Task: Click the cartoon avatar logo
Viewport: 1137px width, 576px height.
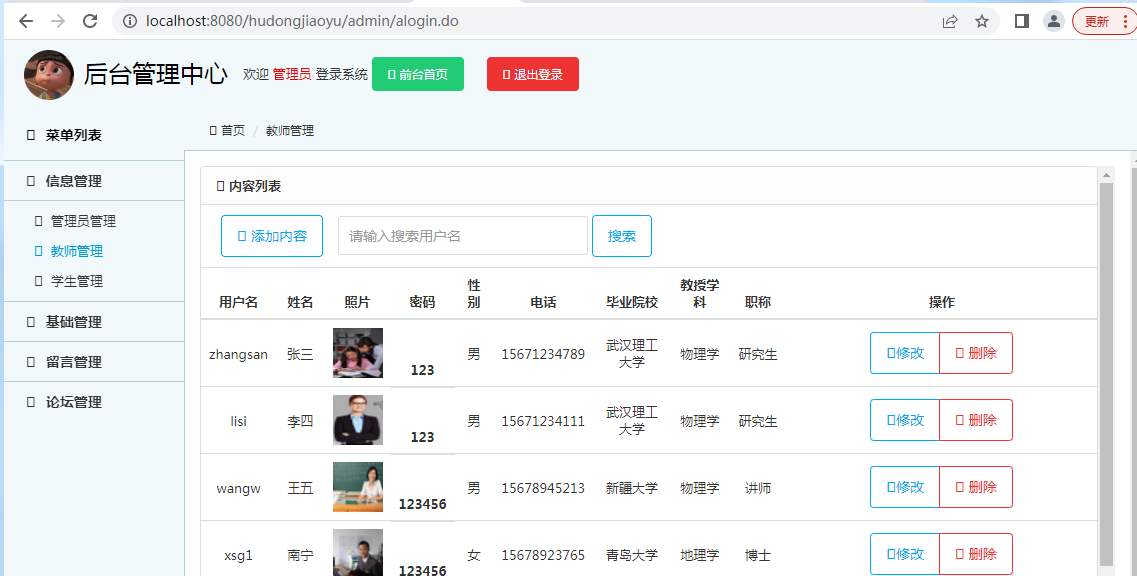Action: (x=49, y=75)
